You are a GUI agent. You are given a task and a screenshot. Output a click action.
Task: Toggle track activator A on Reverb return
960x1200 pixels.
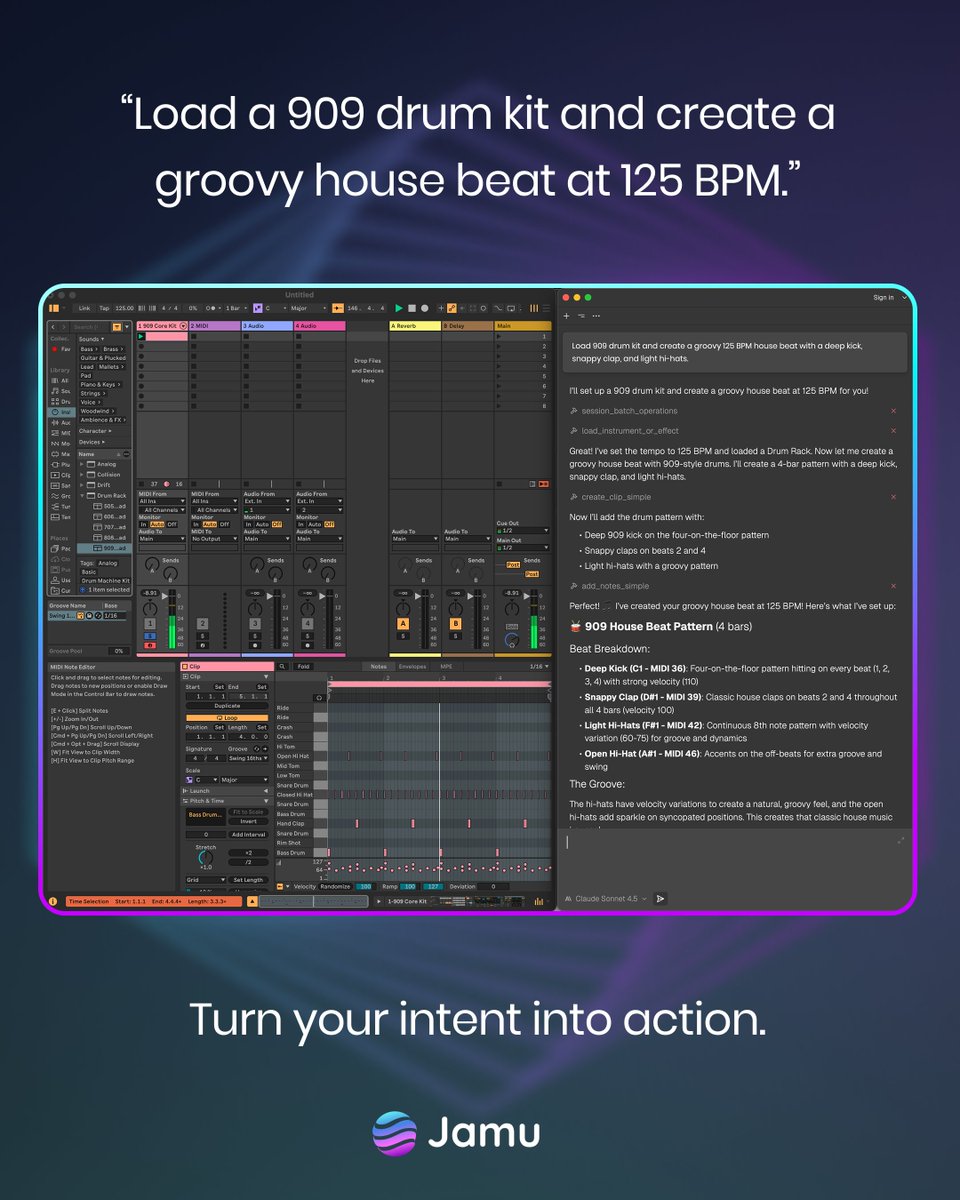click(403, 623)
